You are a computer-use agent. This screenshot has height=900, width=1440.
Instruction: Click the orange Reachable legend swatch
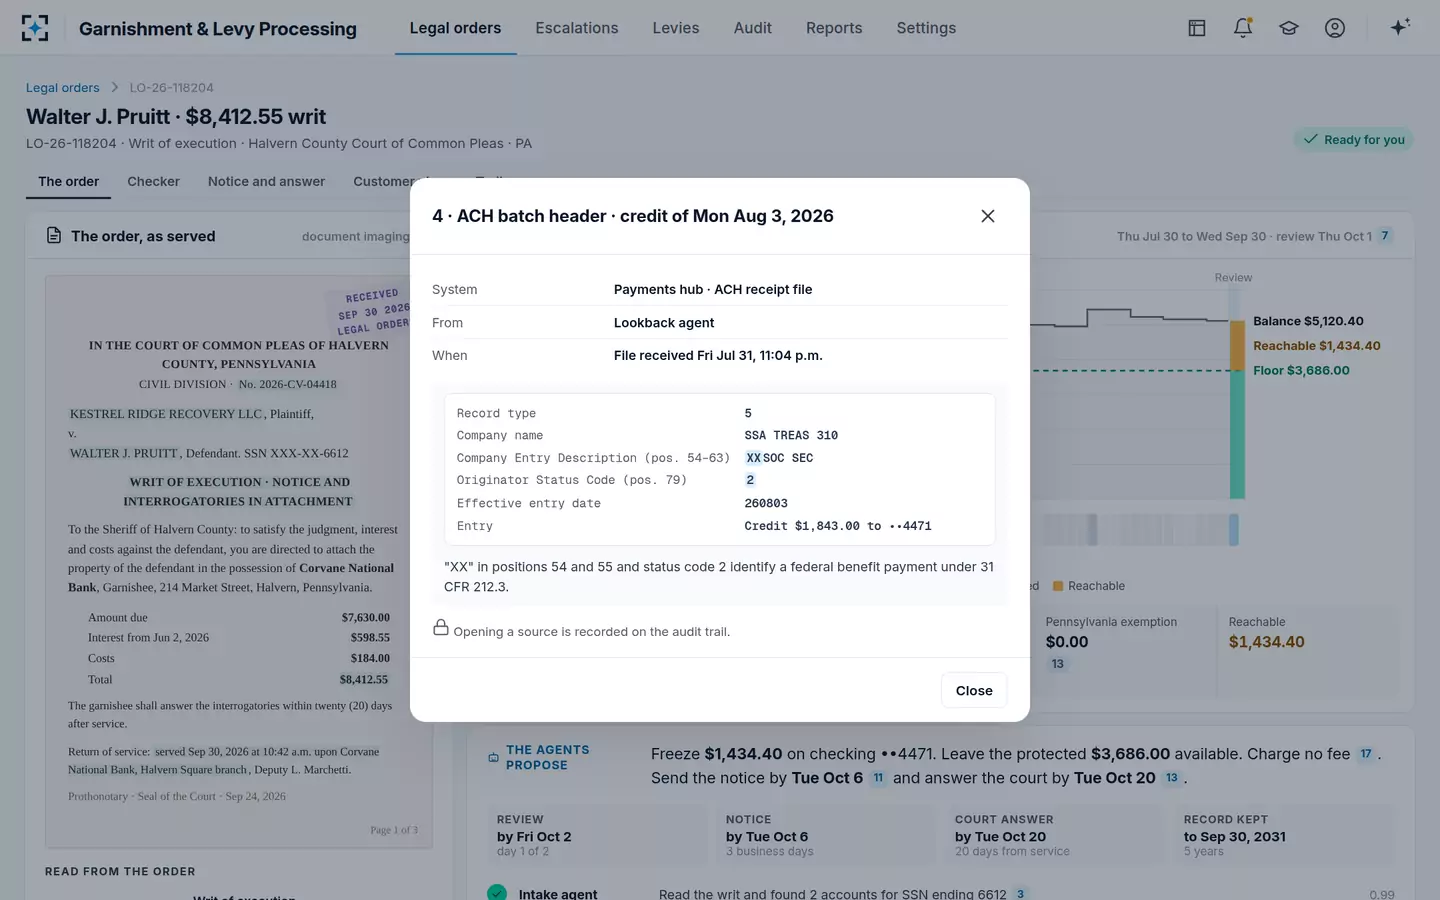coord(1058,586)
